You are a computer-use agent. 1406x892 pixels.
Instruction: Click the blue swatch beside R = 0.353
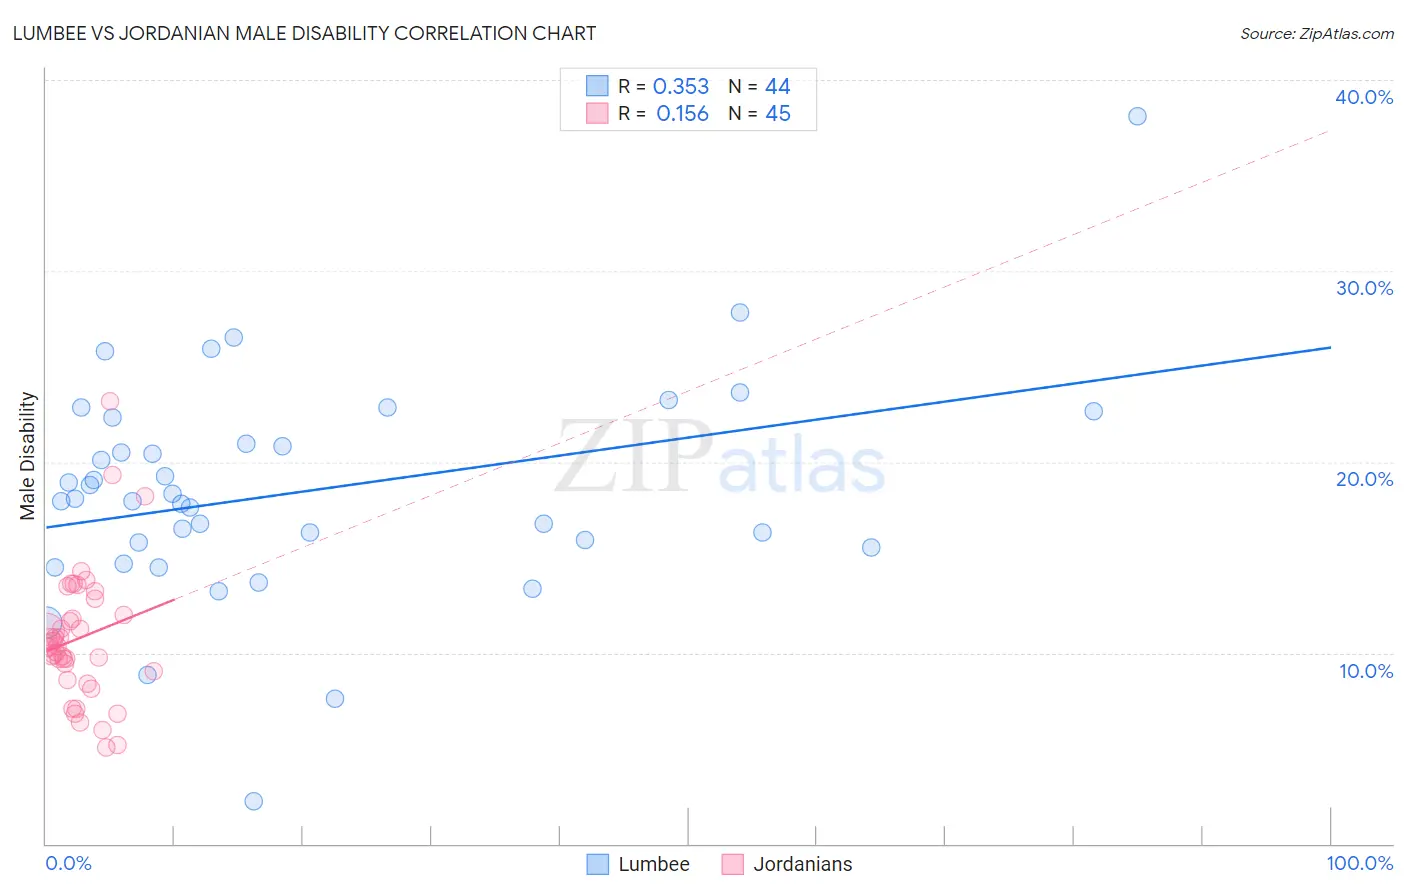(x=597, y=86)
